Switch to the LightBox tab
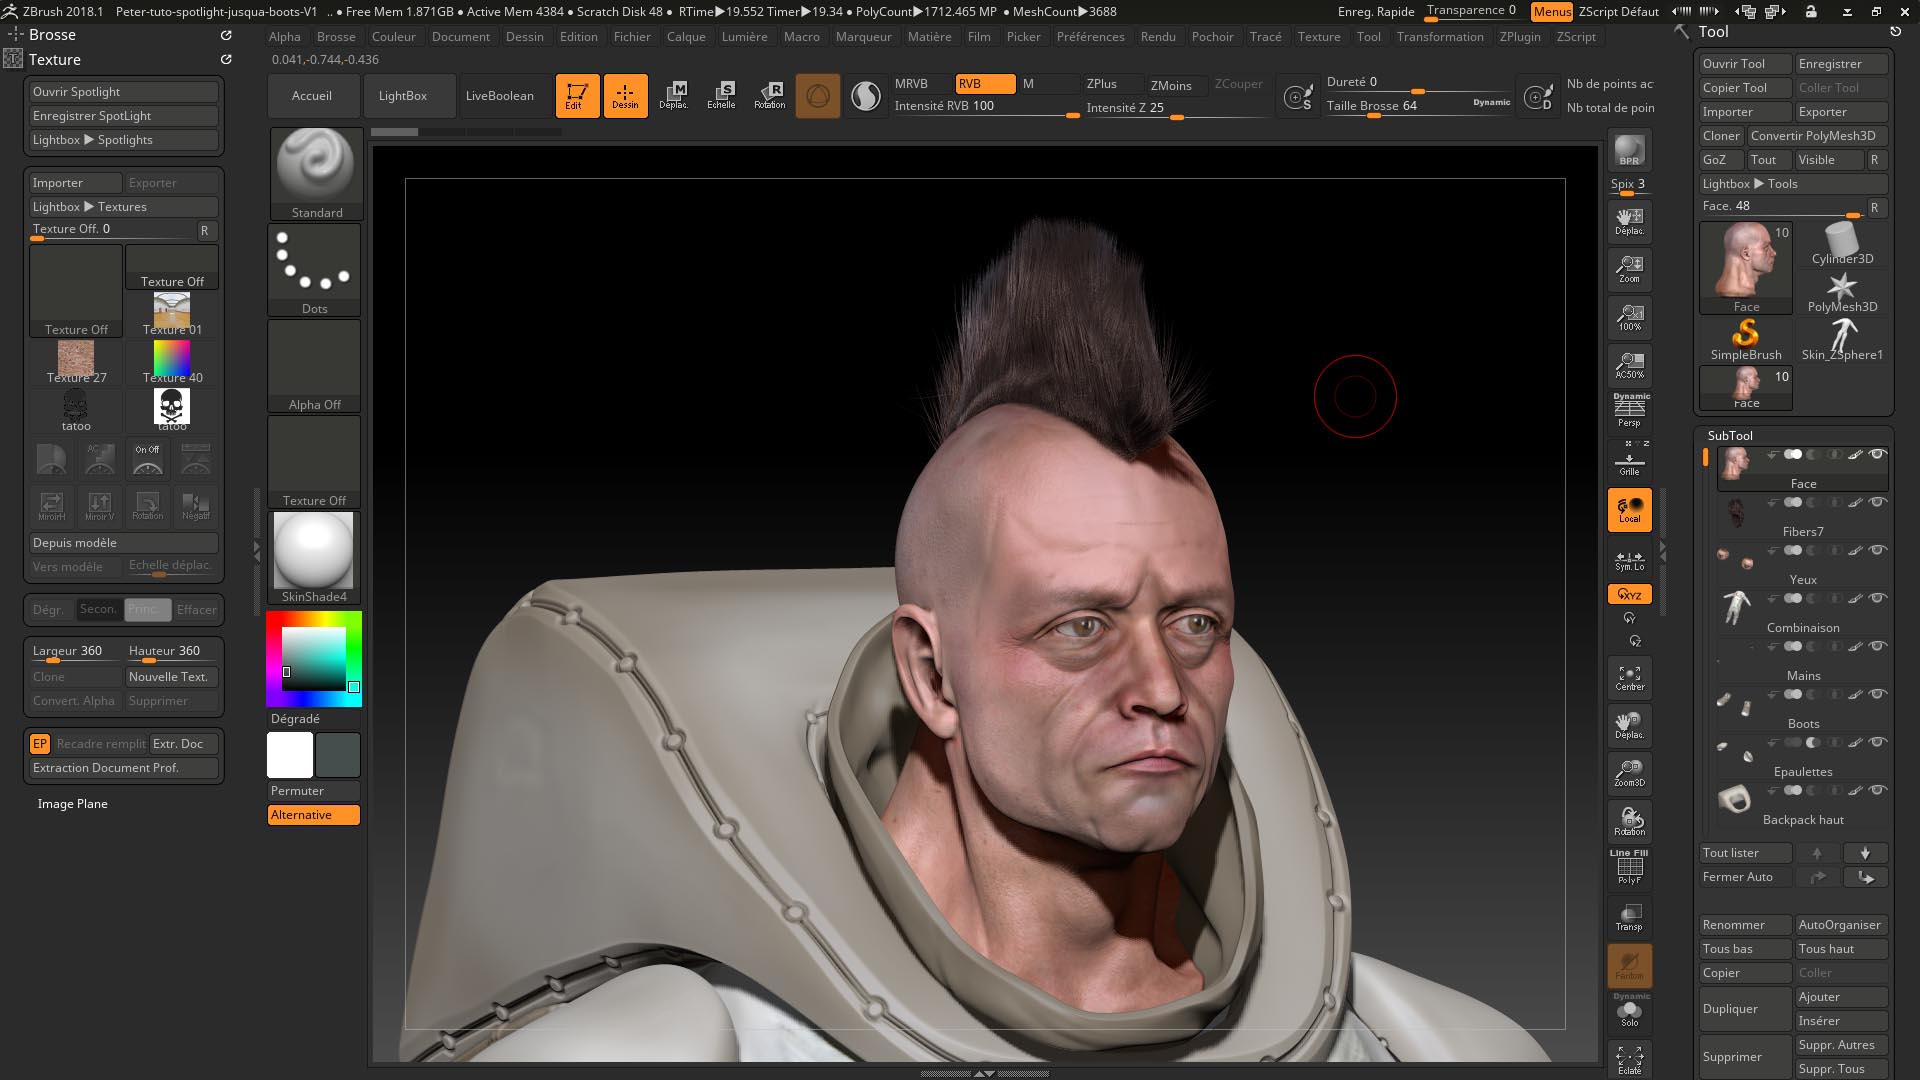 click(402, 96)
